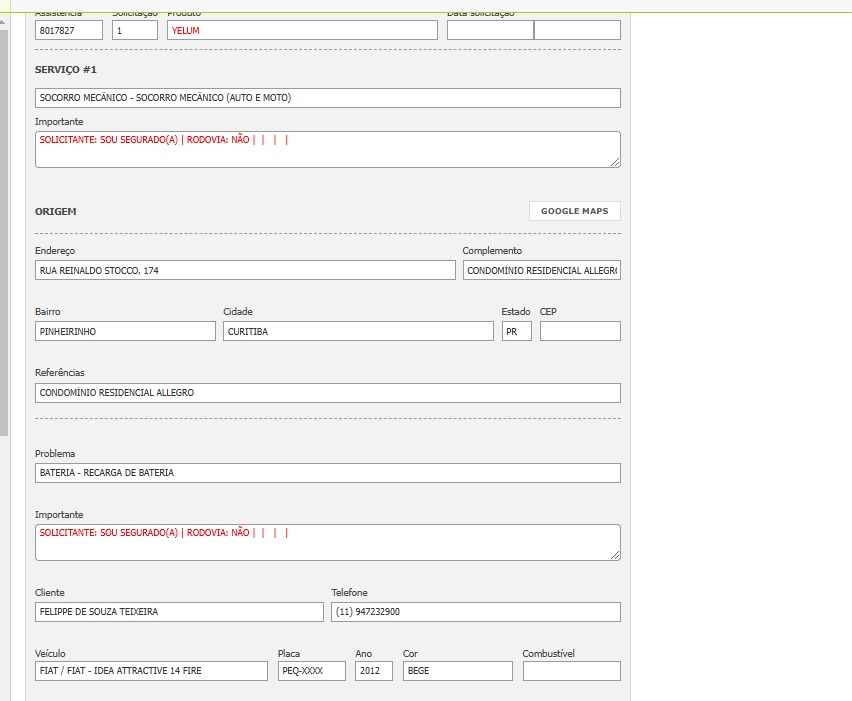This screenshot has height=701, width=852.
Task: Grab the resize handle of second Importante textarea
Action: pyautogui.click(x=615, y=555)
